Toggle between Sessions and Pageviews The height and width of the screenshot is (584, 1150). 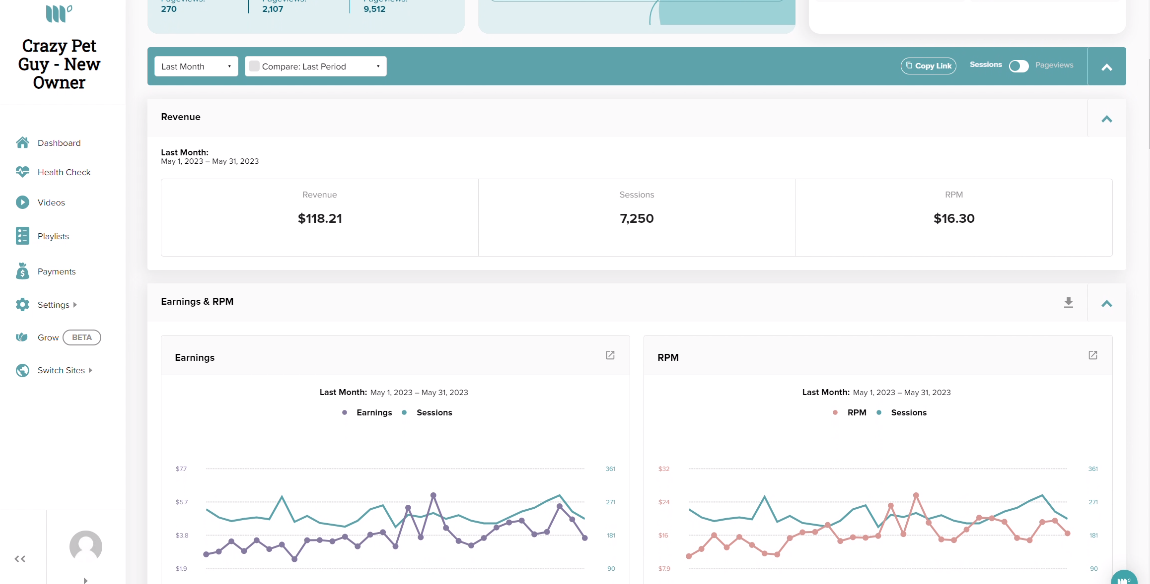coord(1019,66)
